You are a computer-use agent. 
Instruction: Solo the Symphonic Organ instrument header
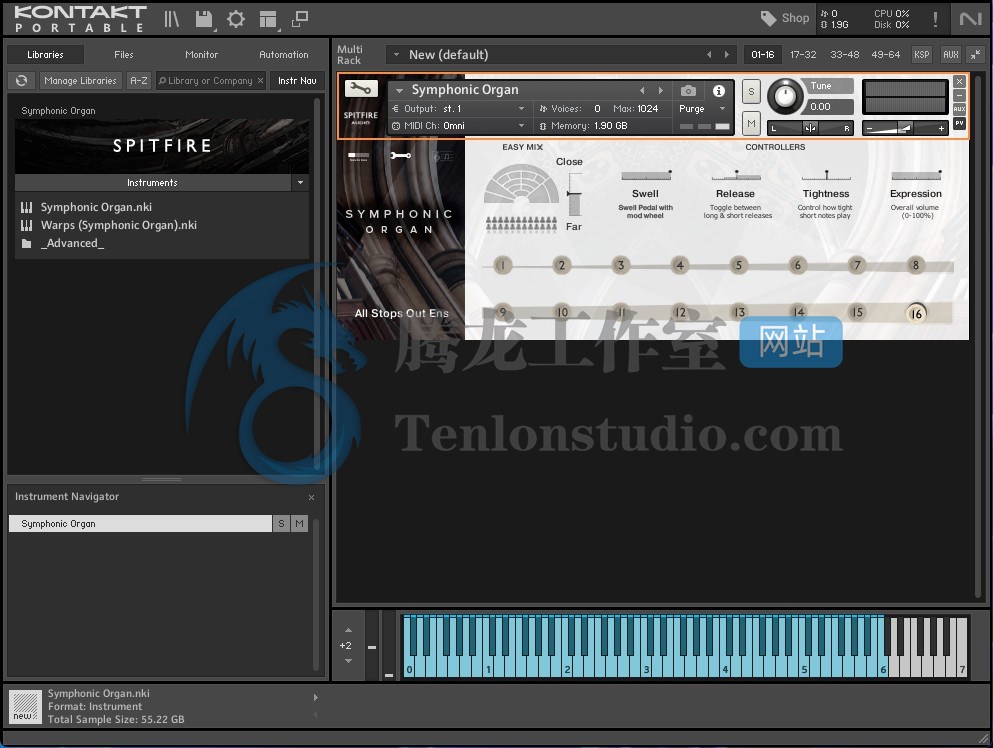(x=751, y=92)
